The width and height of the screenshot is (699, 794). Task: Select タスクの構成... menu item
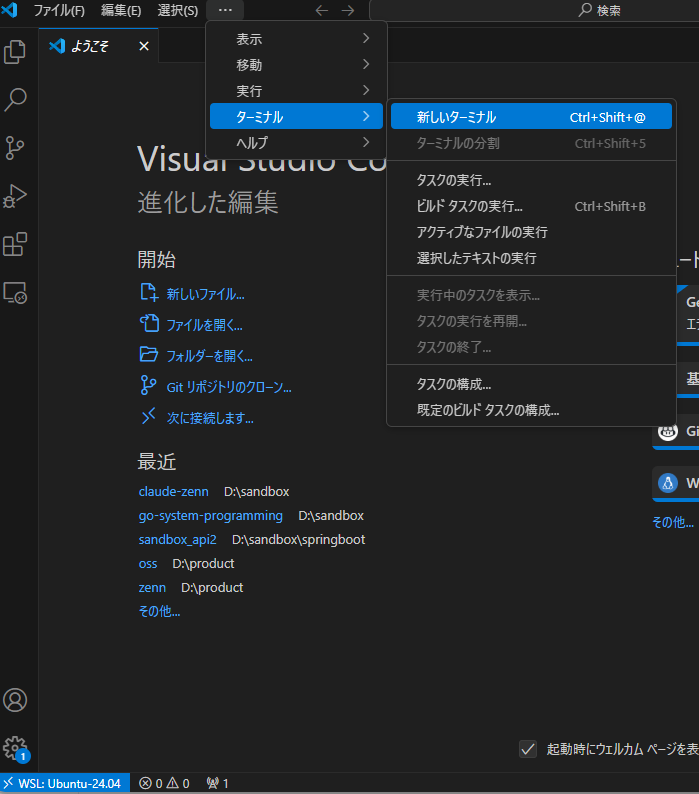click(531, 384)
